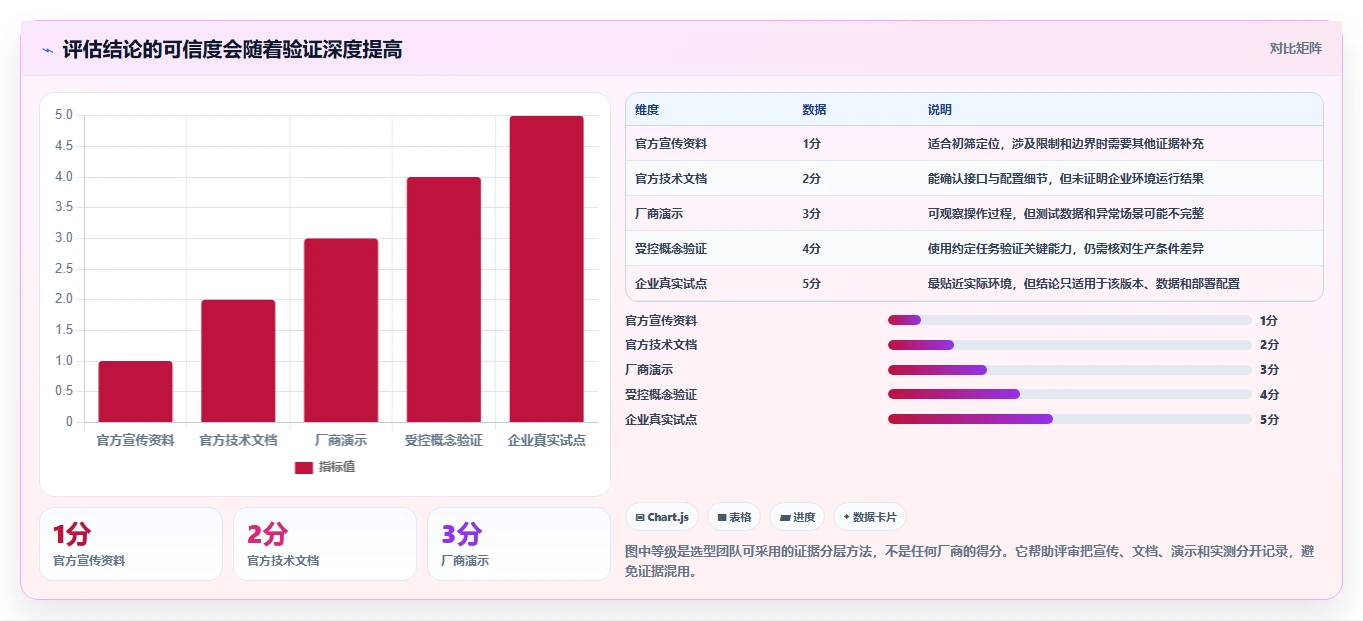The image size is (1363, 621).
Task: Click the description starting 可观察操作过程
Action: coord(1066,214)
